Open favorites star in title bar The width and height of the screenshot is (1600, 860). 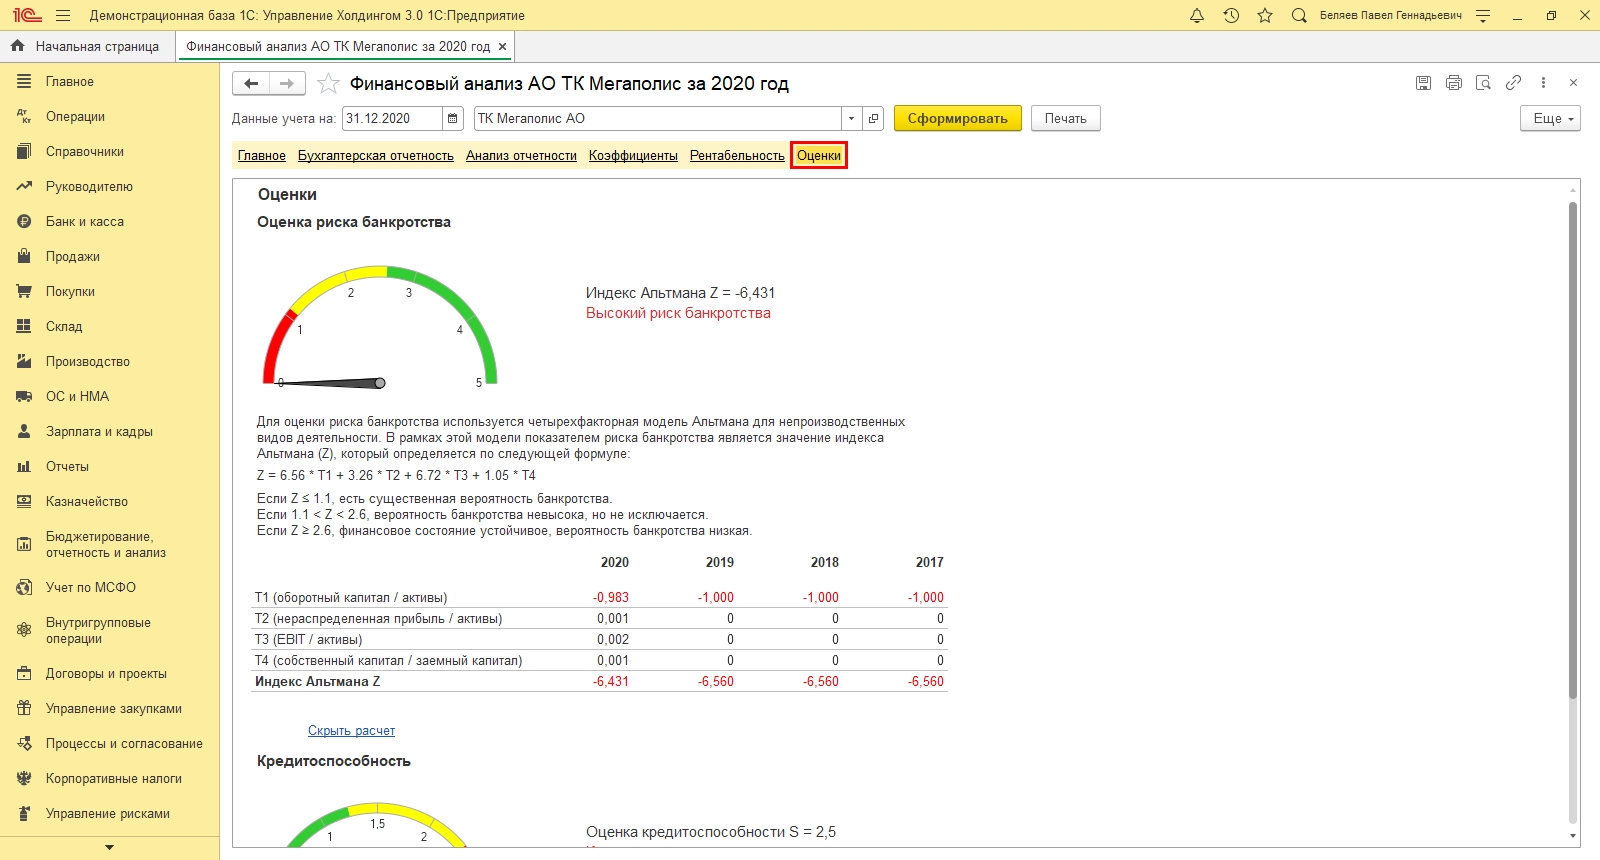[1265, 15]
